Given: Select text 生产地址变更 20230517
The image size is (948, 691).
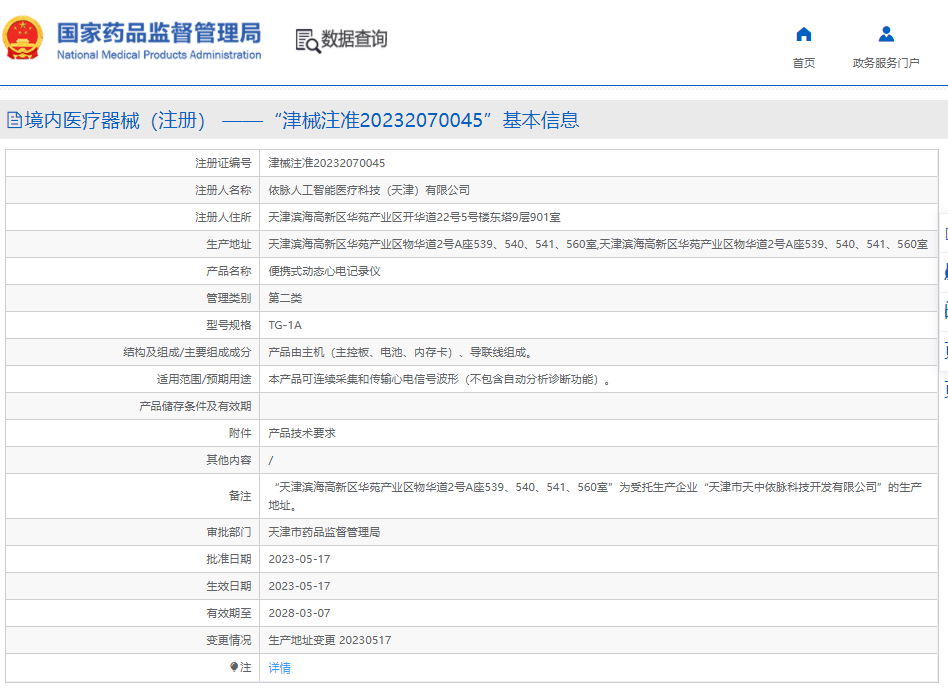Looking at the screenshot, I should pyautogui.click(x=330, y=640).
